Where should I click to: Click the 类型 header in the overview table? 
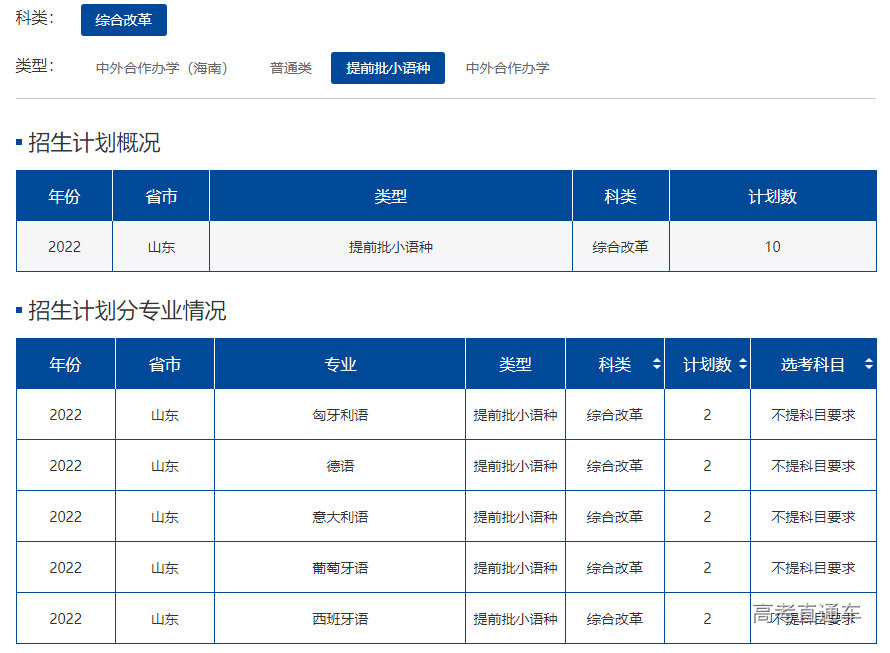coord(390,197)
